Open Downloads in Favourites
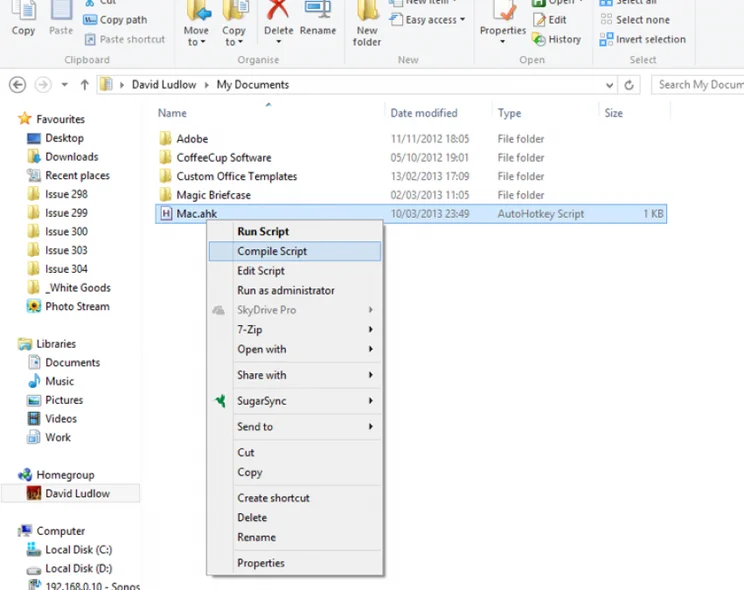Screen dimensions: 744x590 click(x=63, y=157)
